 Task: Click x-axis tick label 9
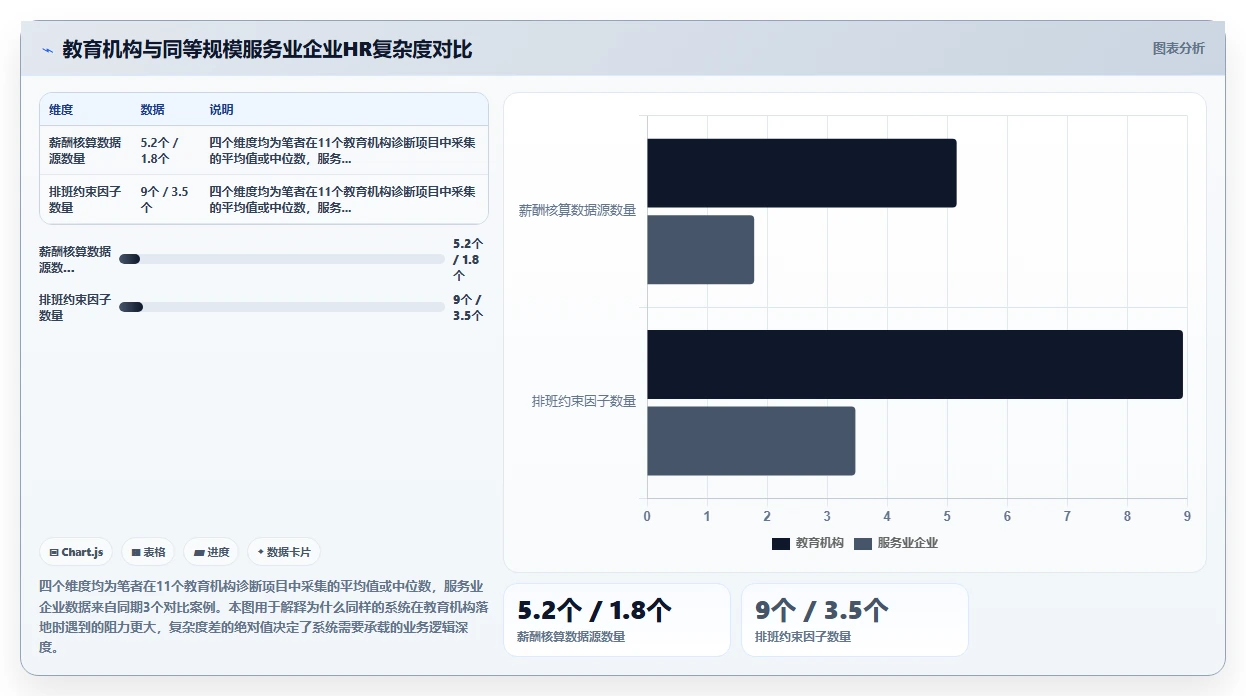[1187, 517]
